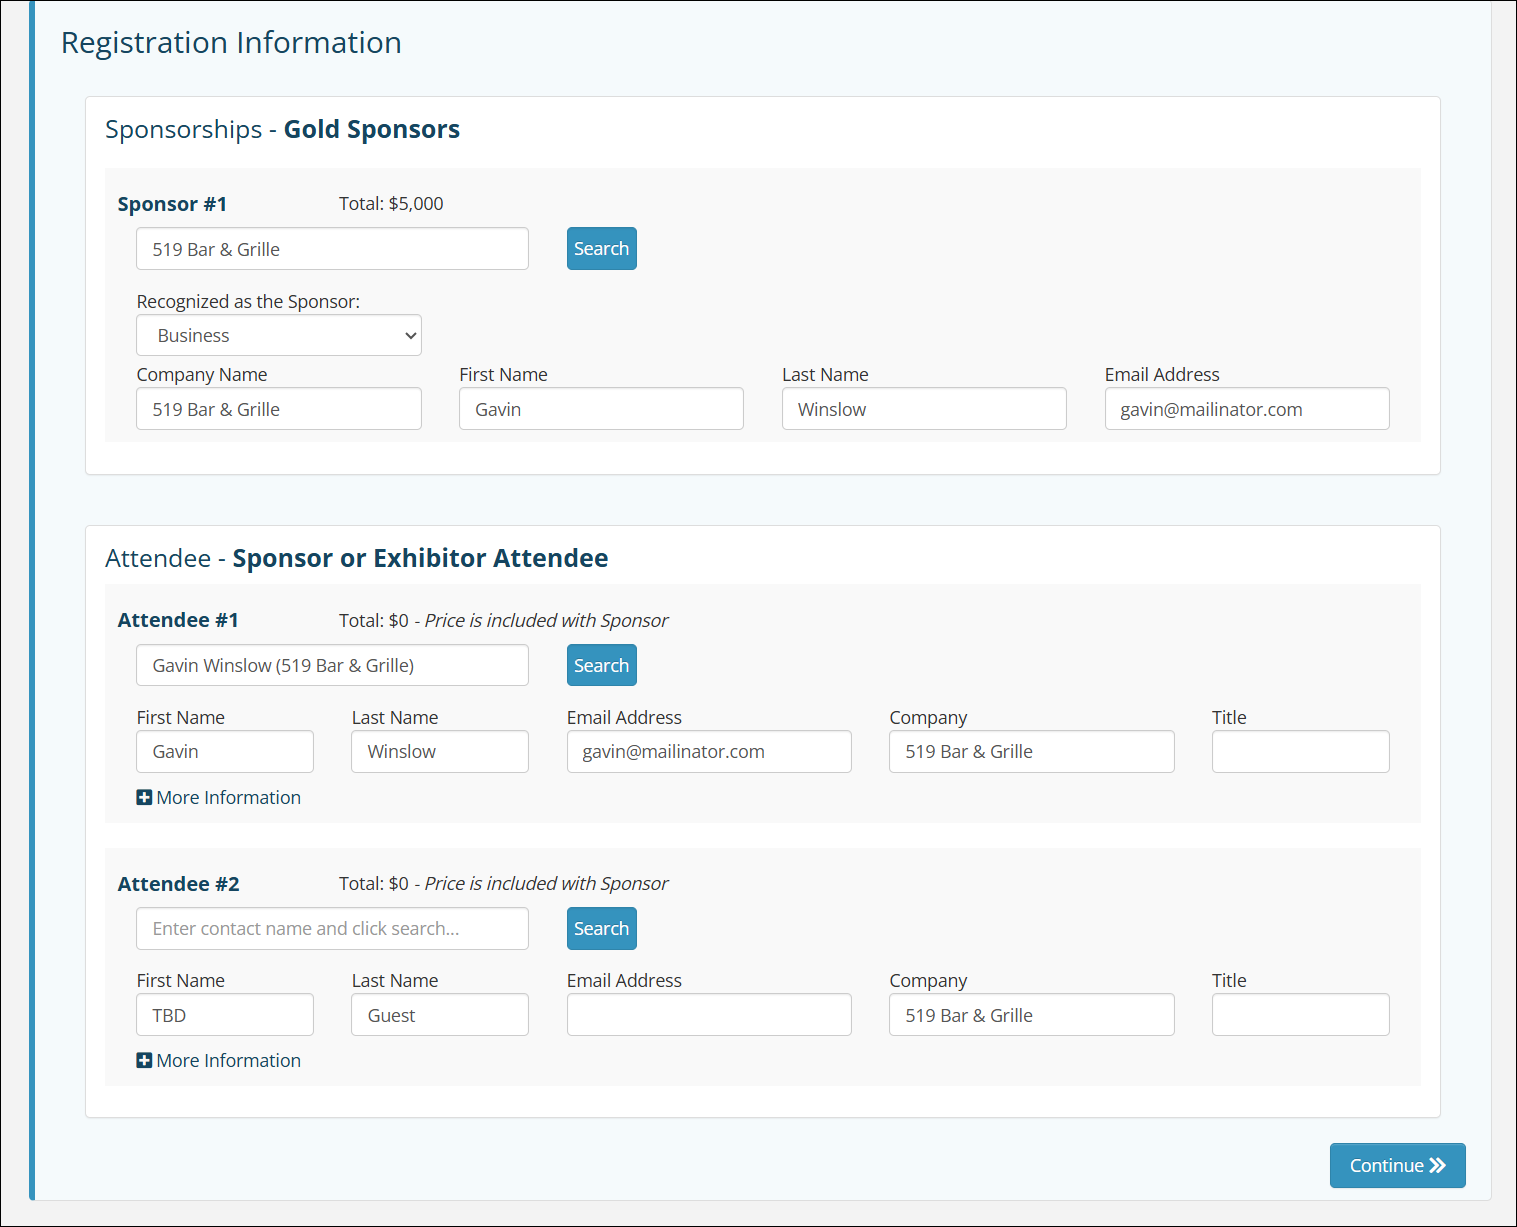Focus the Attendee #2 contact name search box
Viewport: 1517px width, 1227px height.
[332, 929]
